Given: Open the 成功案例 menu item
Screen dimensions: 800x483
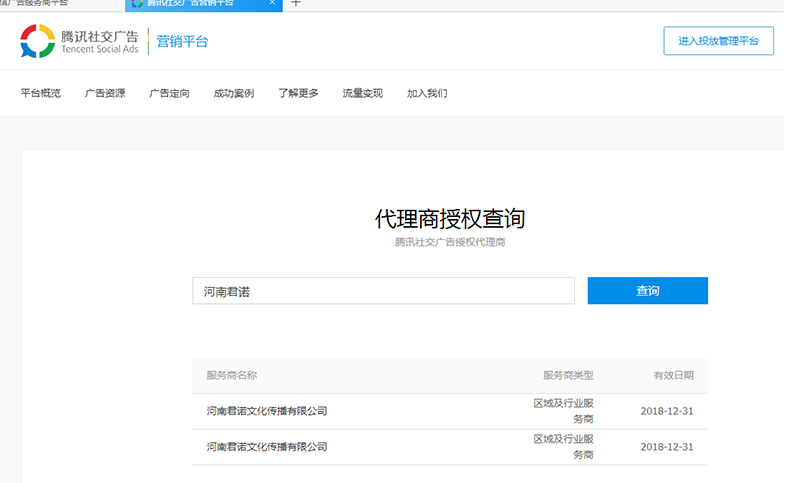Looking at the screenshot, I should (234, 93).
